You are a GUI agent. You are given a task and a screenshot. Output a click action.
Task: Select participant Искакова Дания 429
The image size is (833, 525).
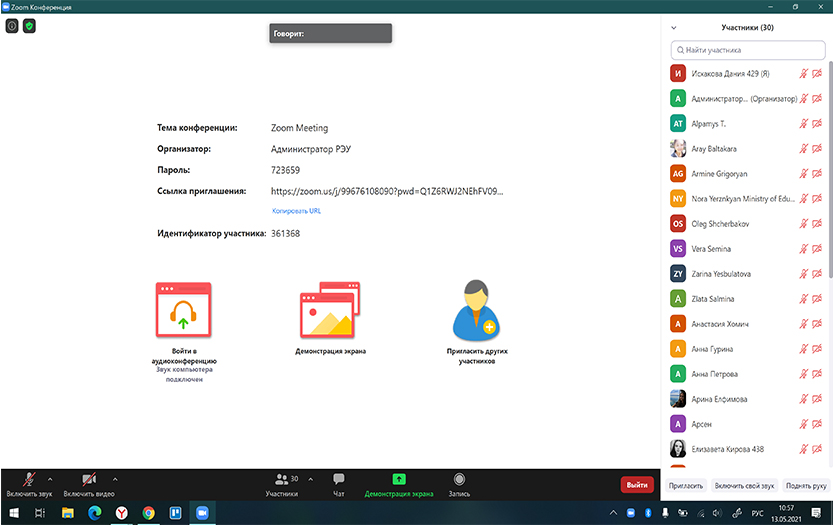(748, 73)
